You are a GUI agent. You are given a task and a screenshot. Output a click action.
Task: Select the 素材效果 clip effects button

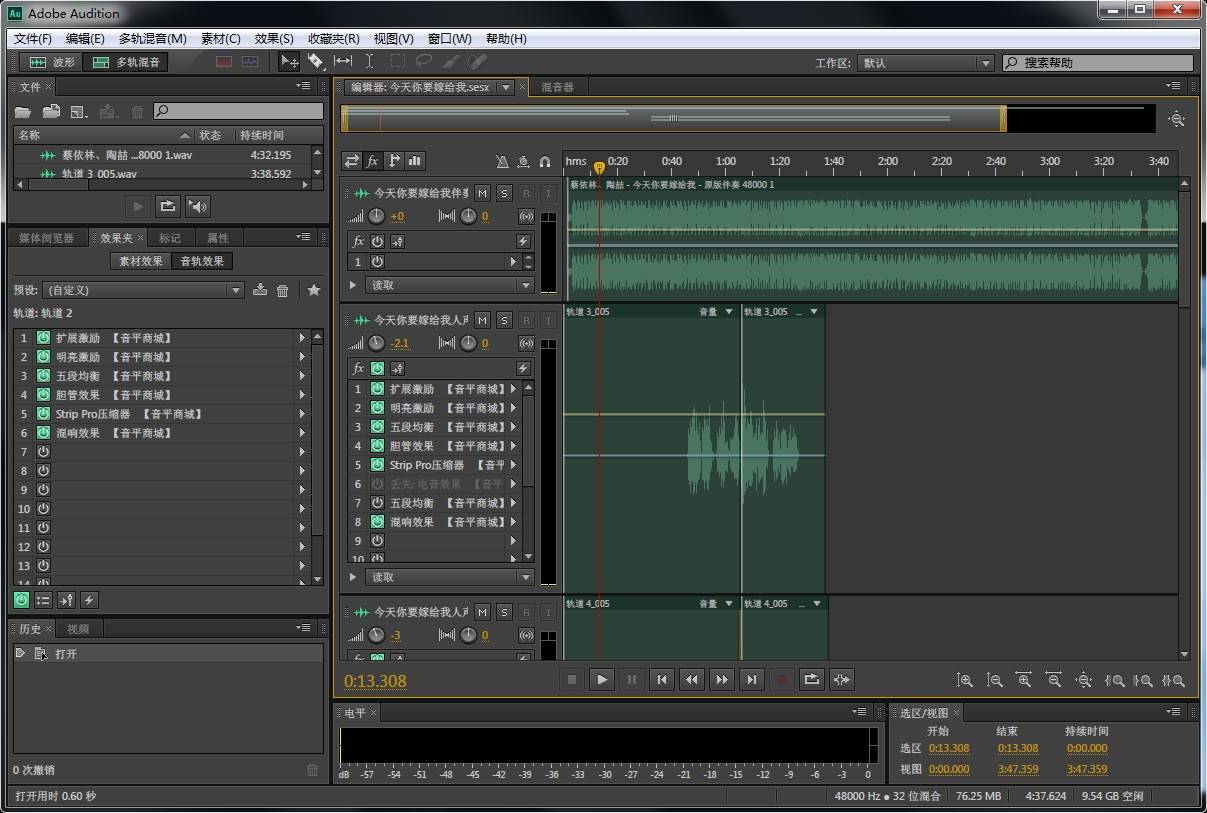141,261
